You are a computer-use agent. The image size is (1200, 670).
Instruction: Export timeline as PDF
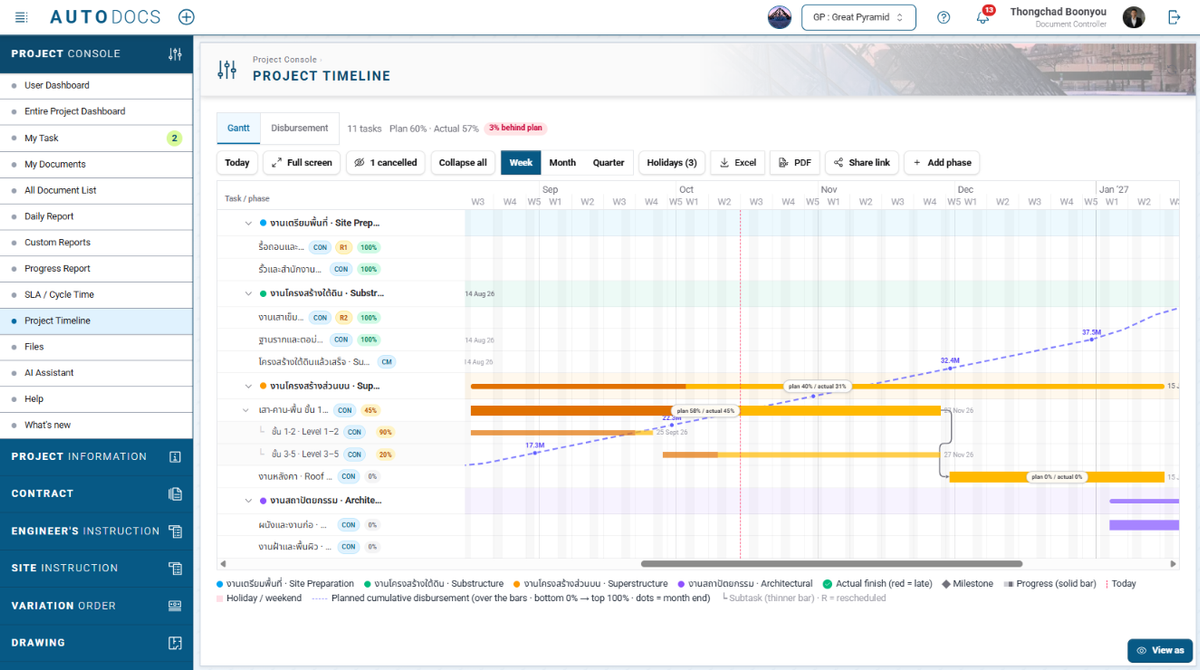(794, 162)
